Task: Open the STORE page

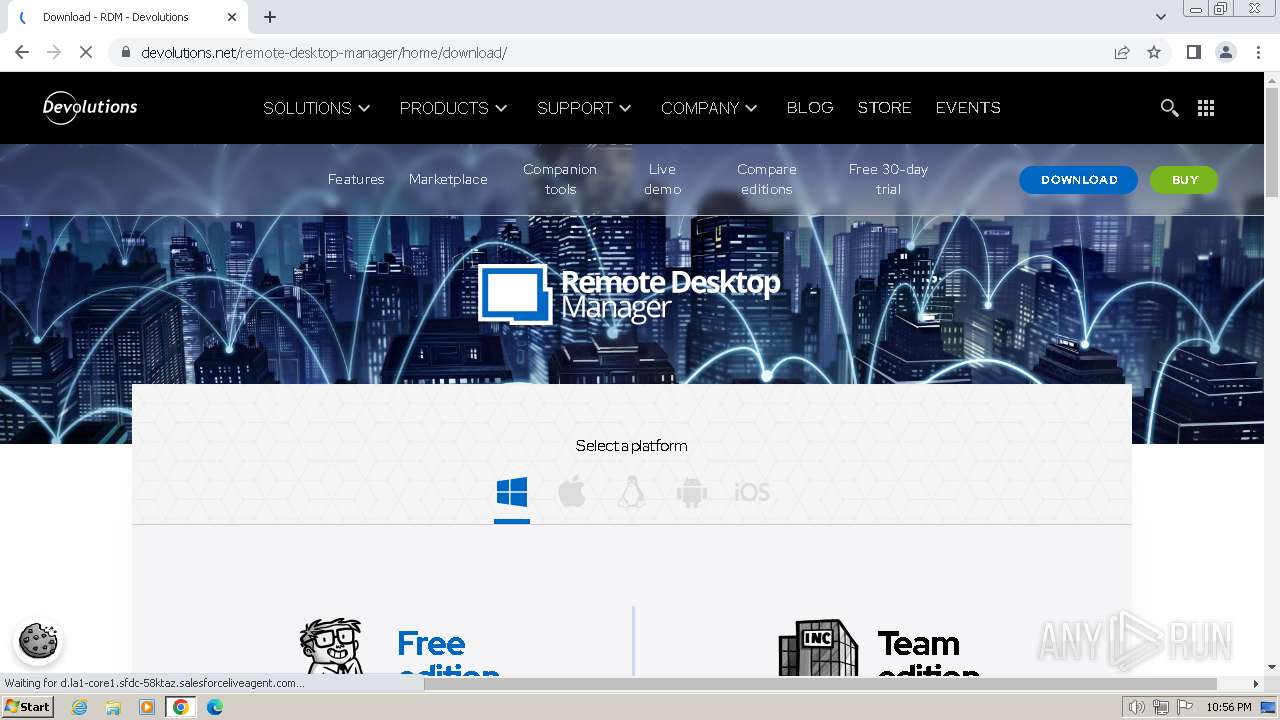Action: [884, 108]
